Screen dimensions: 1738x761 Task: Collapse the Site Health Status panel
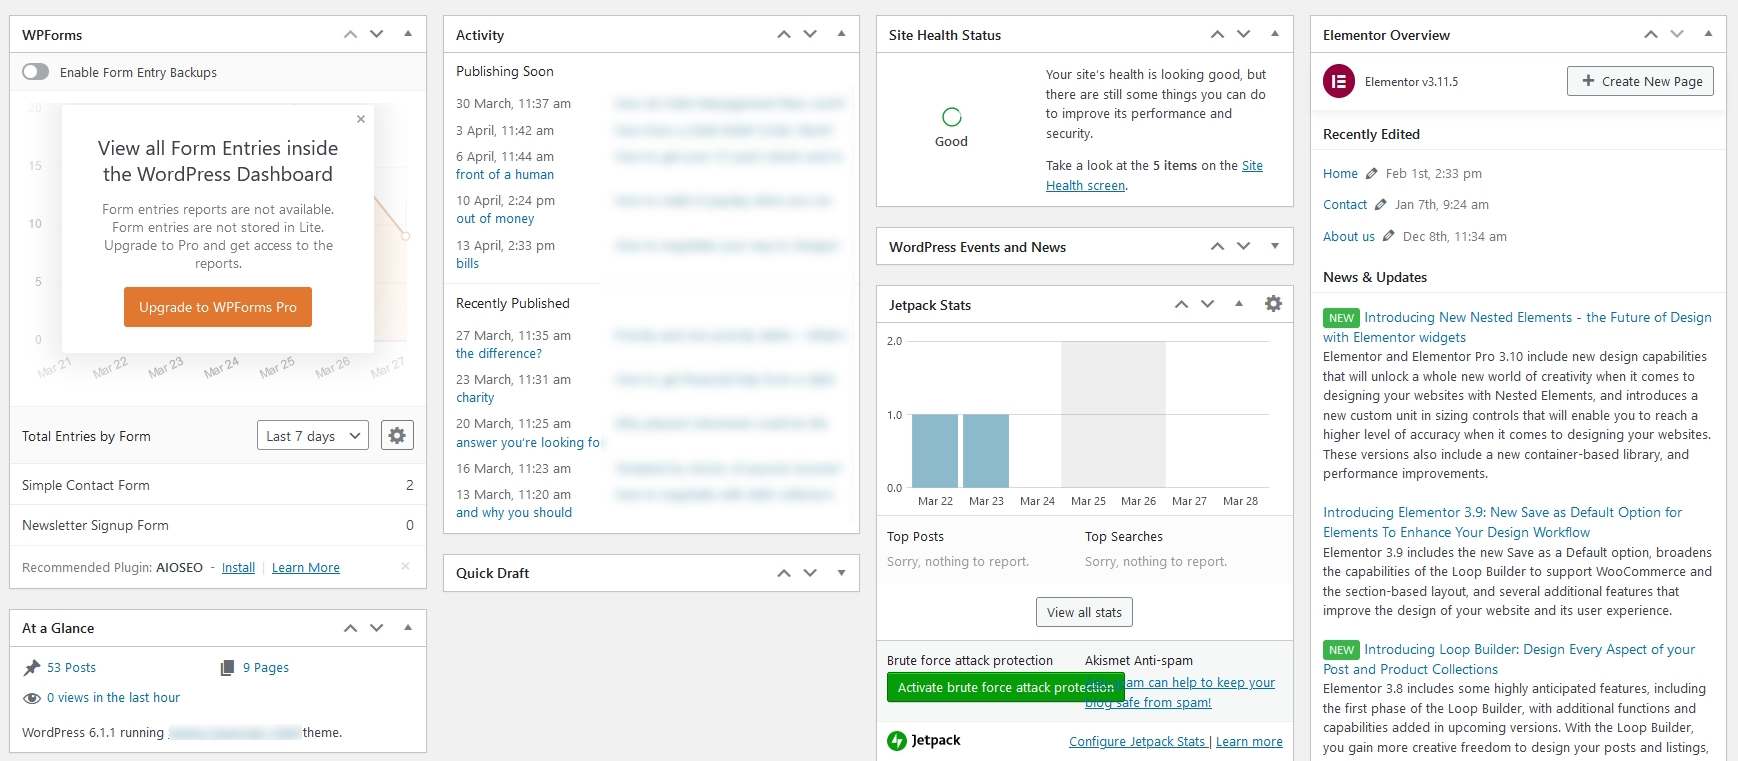tap(1275, 34)
